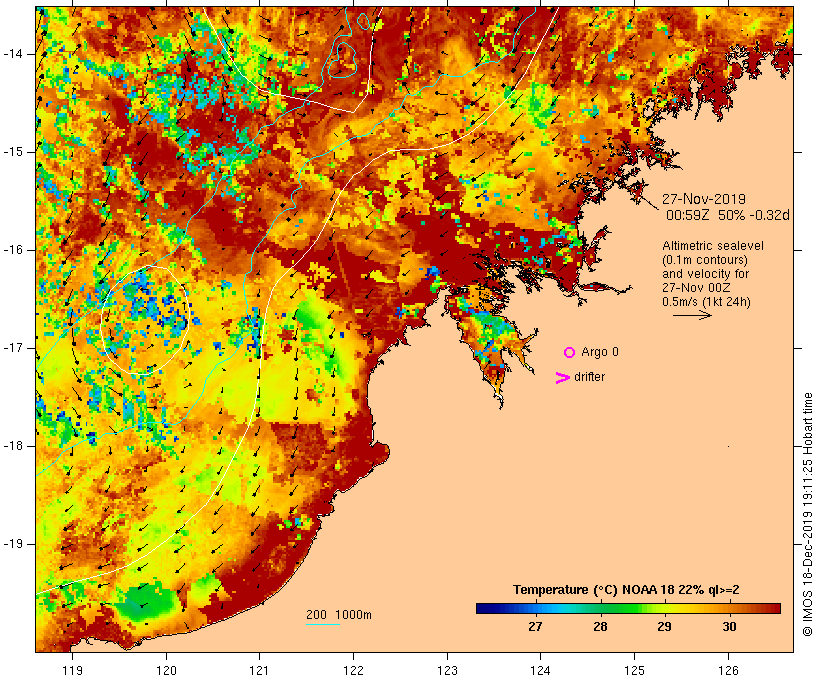
Task: Click the "200 1000m" depth contour label
Action: 339,615
